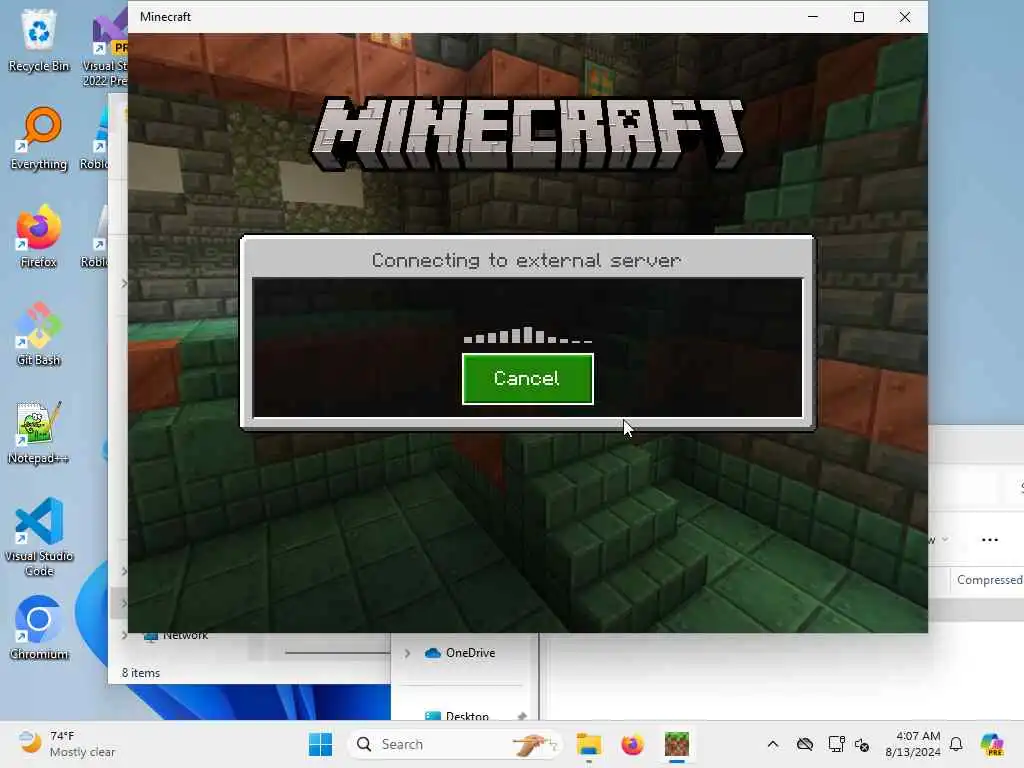Image resolution: width=1024 pixels, height=768 pixels.
Task: Open the Visual Studio 2022 Preview shortcut
Action: pyautogui.click(x=108, y=47)
